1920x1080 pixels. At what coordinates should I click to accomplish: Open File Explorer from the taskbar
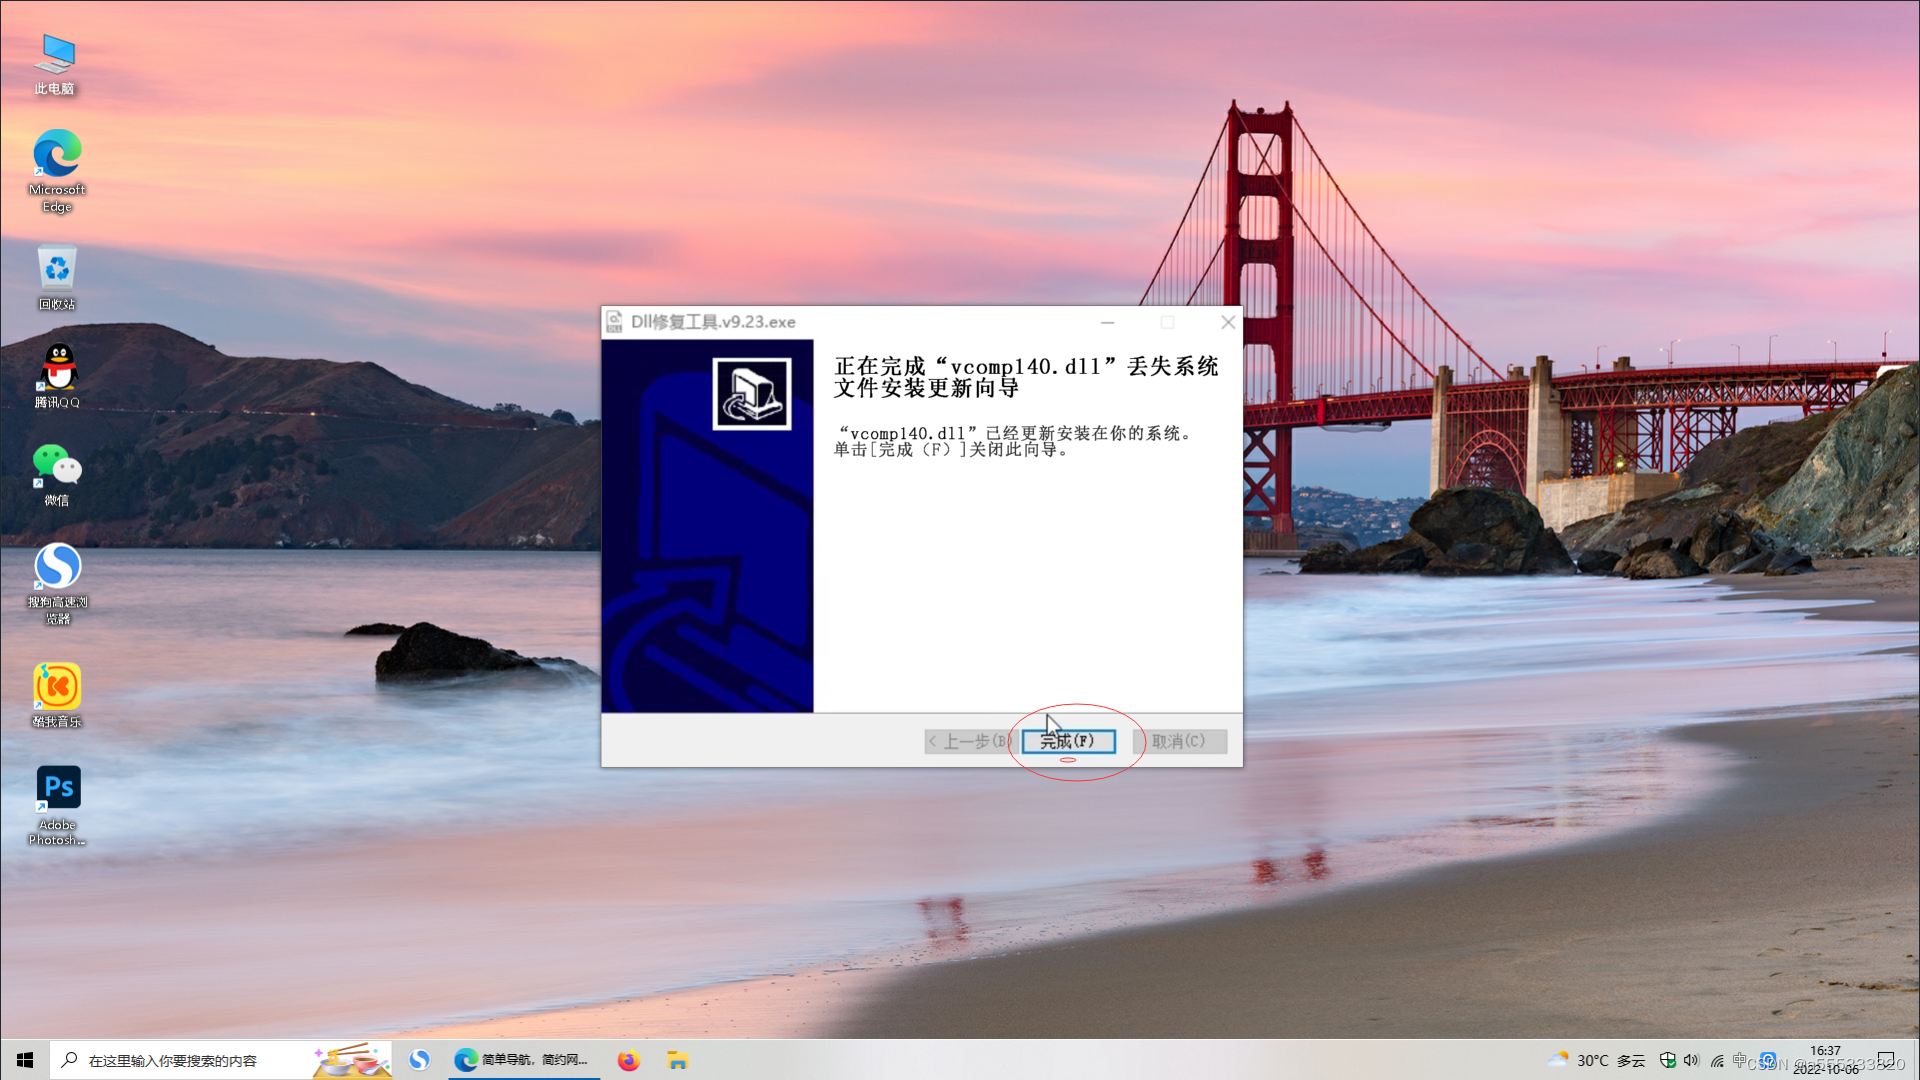[x=678, y=1060]
